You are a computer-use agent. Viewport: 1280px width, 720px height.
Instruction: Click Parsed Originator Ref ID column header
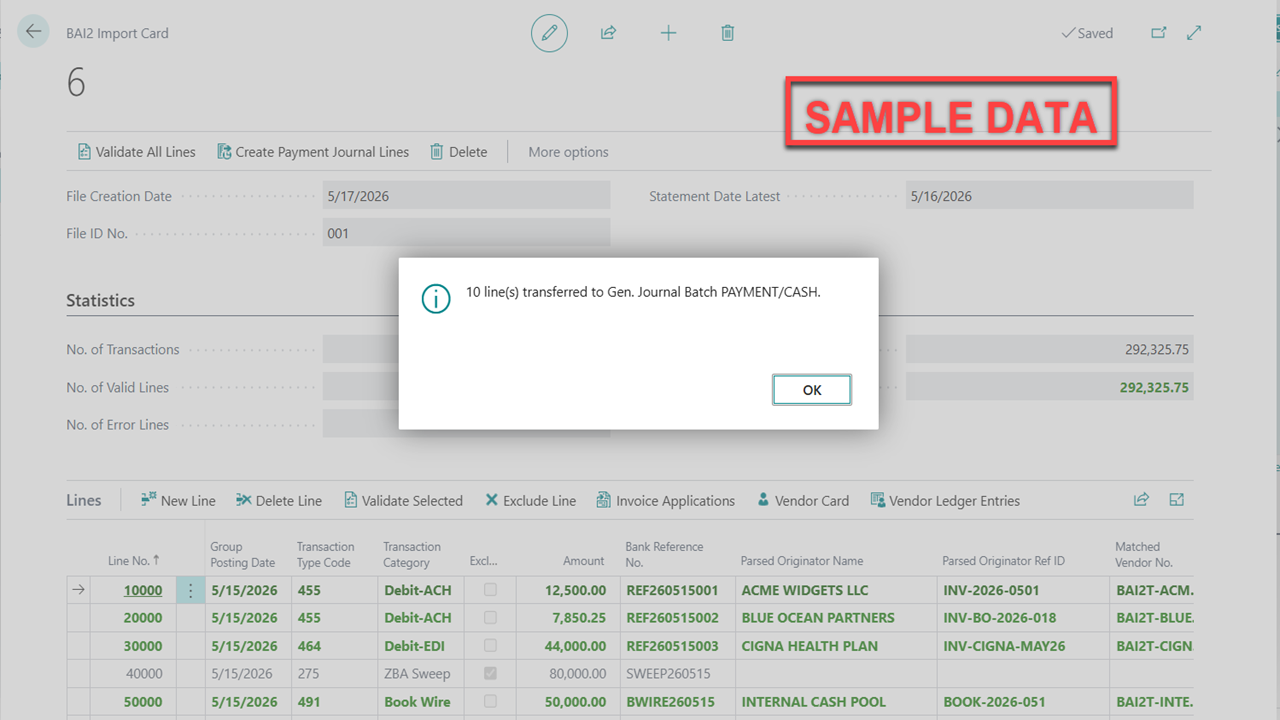(1004, 561)
